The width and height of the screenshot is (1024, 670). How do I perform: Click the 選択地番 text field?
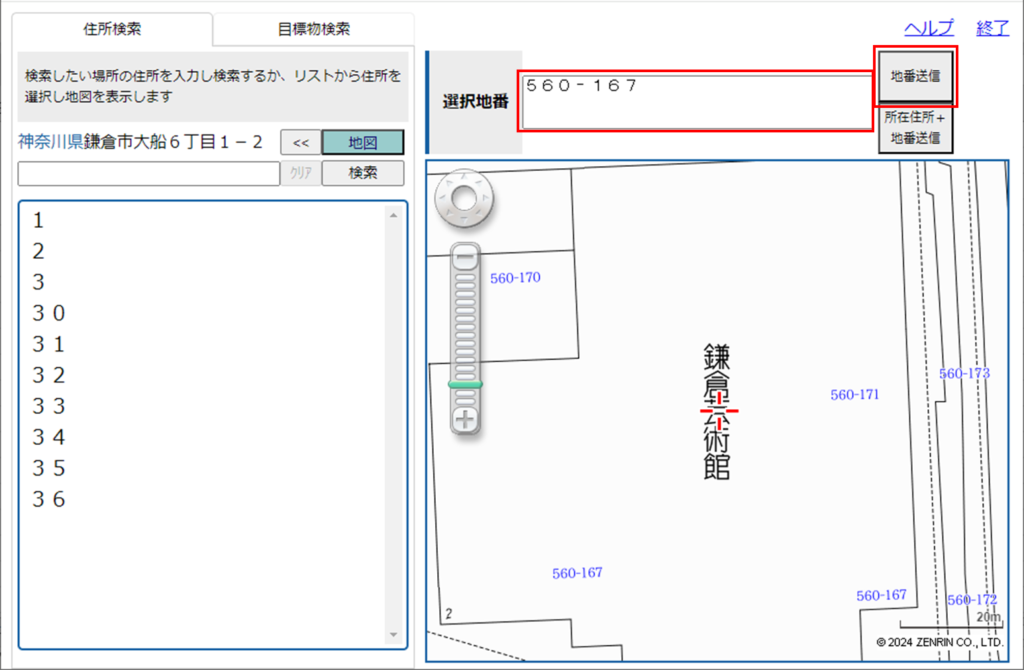point(696,102)
